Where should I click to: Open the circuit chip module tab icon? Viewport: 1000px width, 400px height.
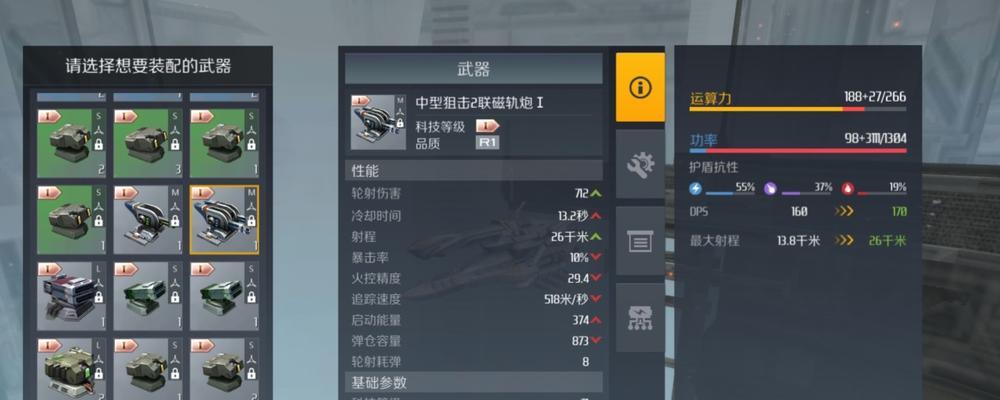pos(640,318)
